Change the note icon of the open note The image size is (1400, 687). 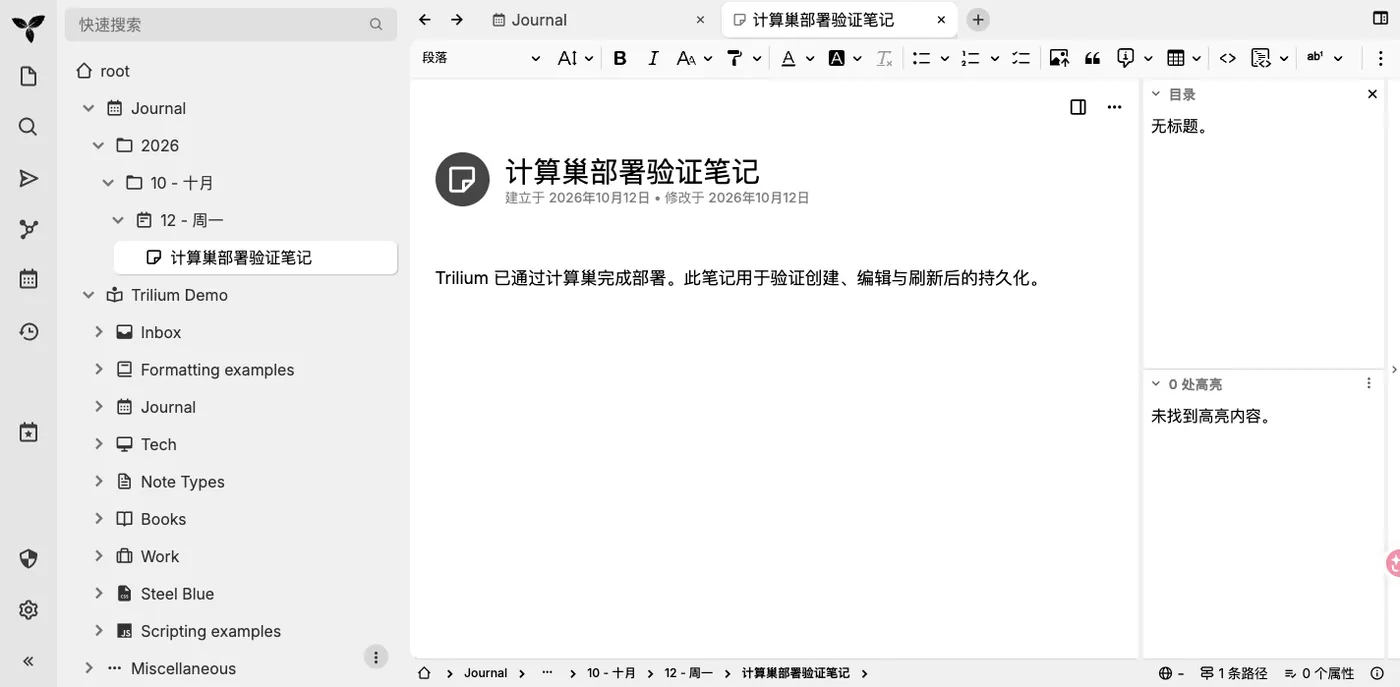click(x=462, y=180)
